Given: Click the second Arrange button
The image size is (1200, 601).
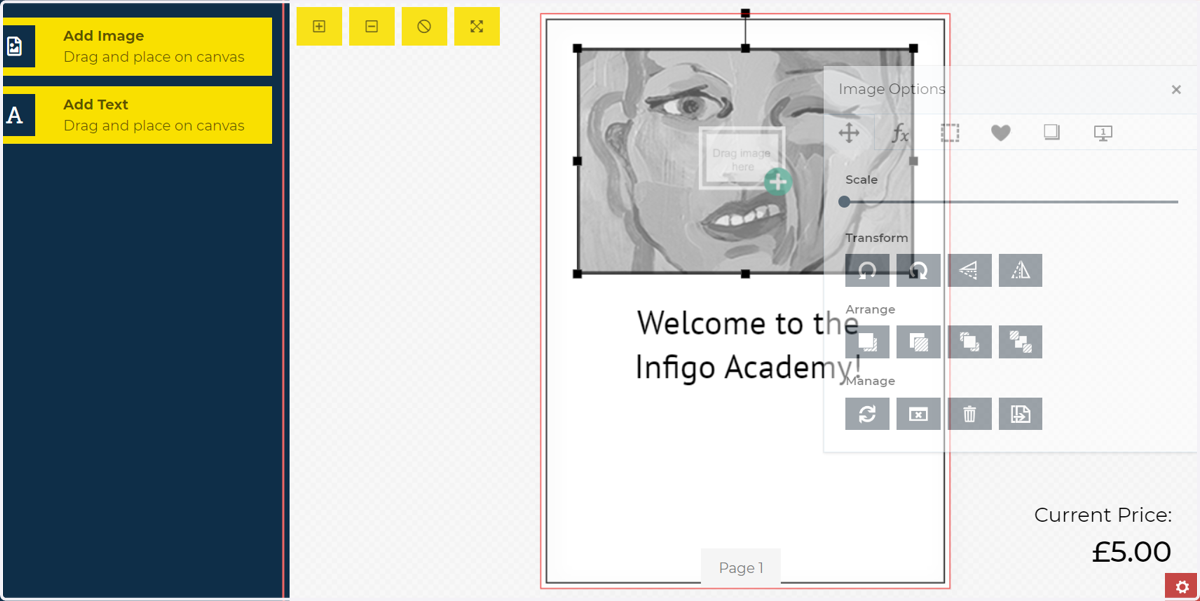Looking at the screenshot, I should 918,342.
